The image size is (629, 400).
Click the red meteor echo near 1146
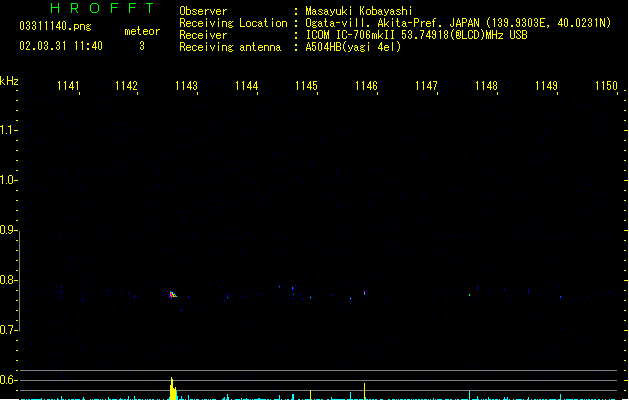[365, 292]
